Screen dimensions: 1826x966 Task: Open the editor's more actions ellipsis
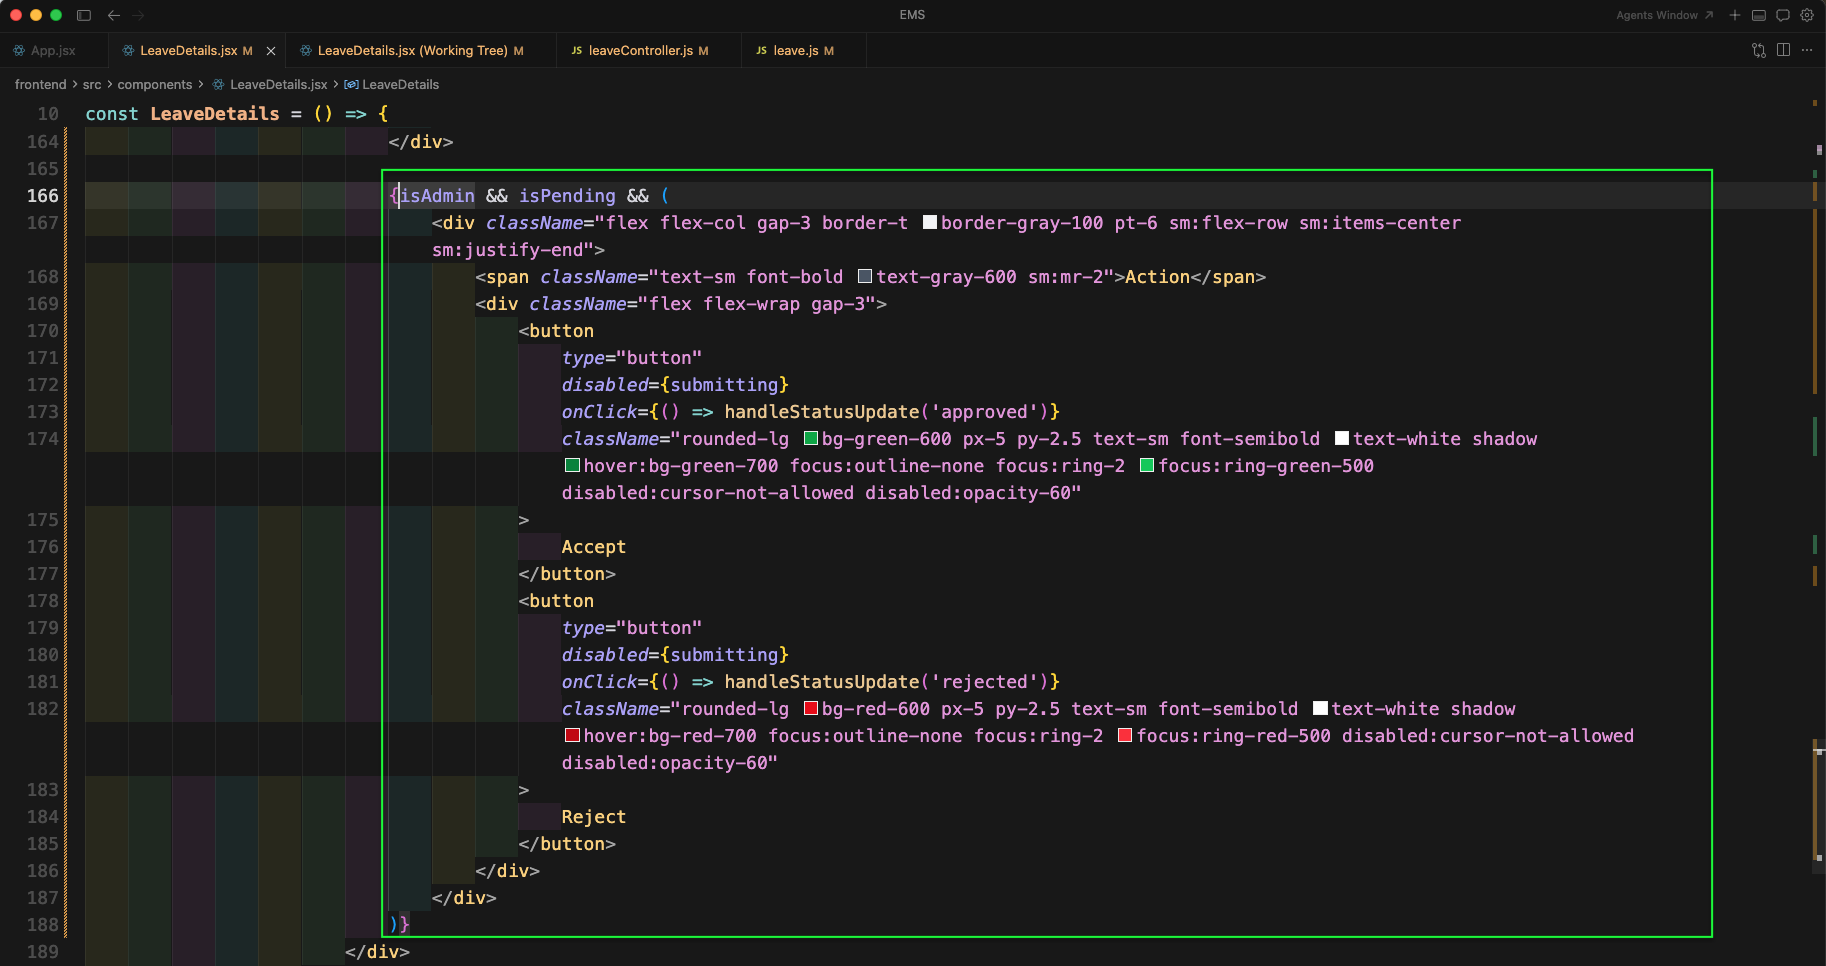tap(1807, 50)
